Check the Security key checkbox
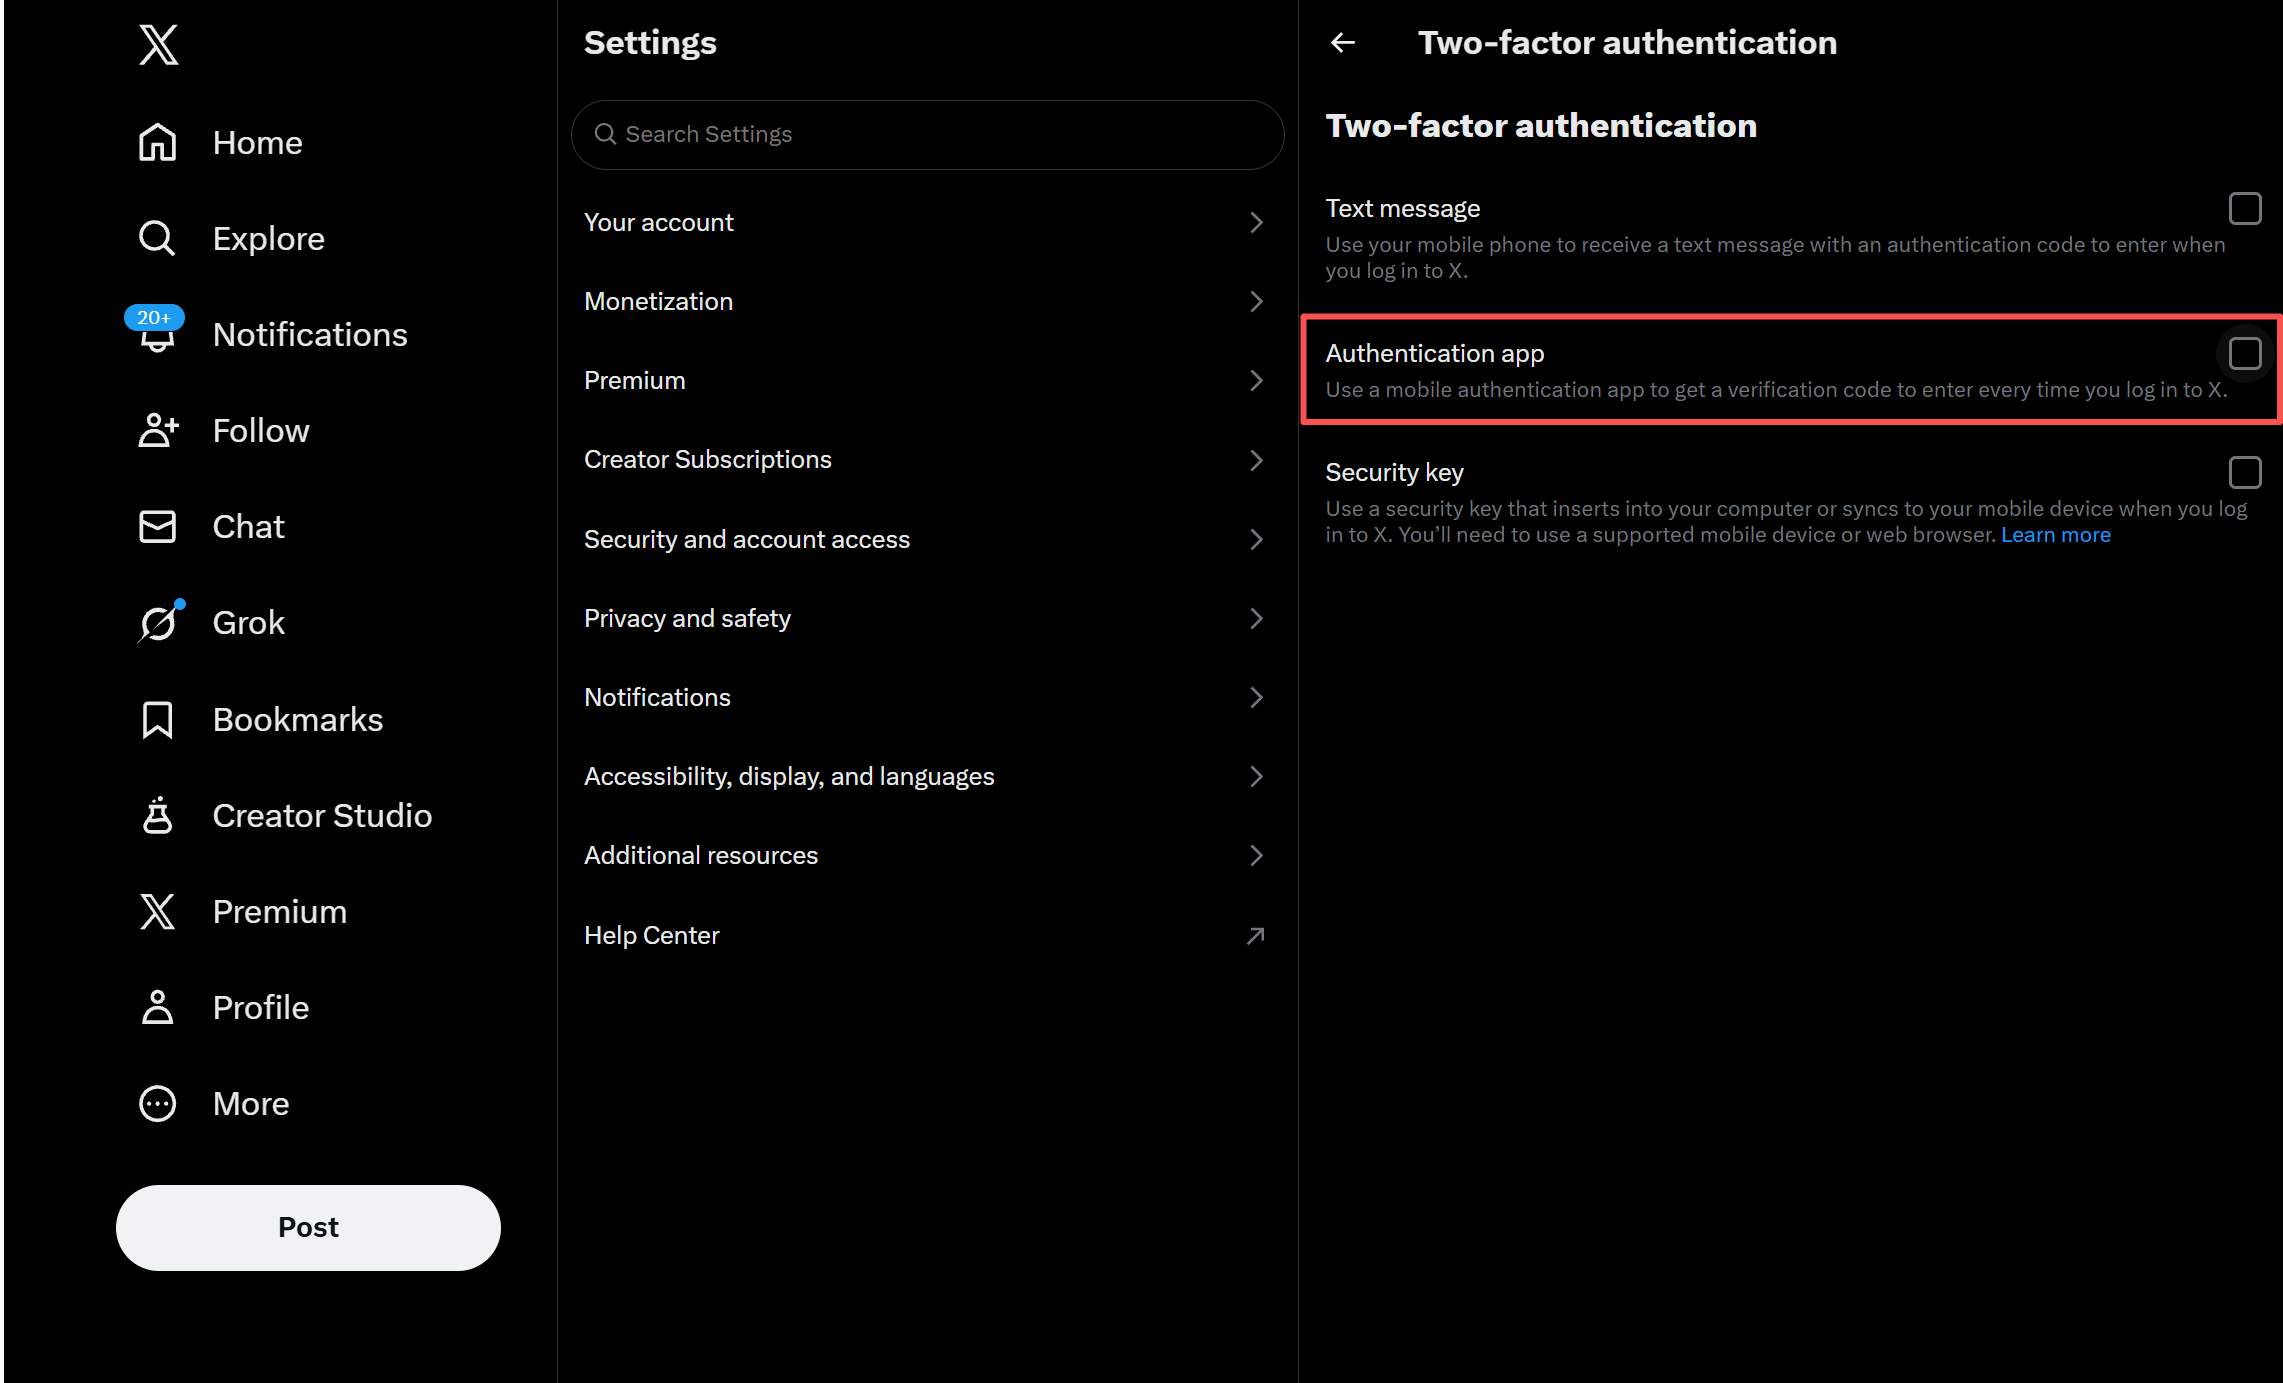Viewport: 2283px width, 1383px height. [2245, 472]
